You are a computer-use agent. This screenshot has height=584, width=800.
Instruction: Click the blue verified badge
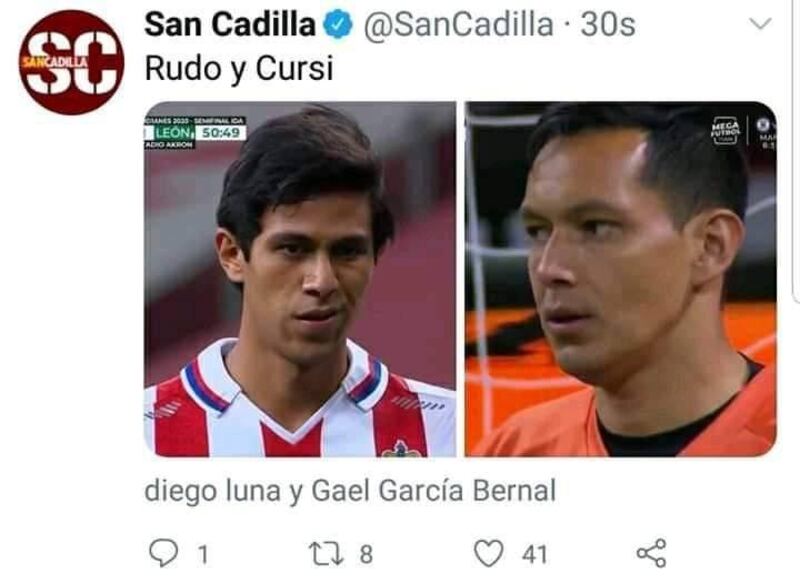(x=339, y=25)
